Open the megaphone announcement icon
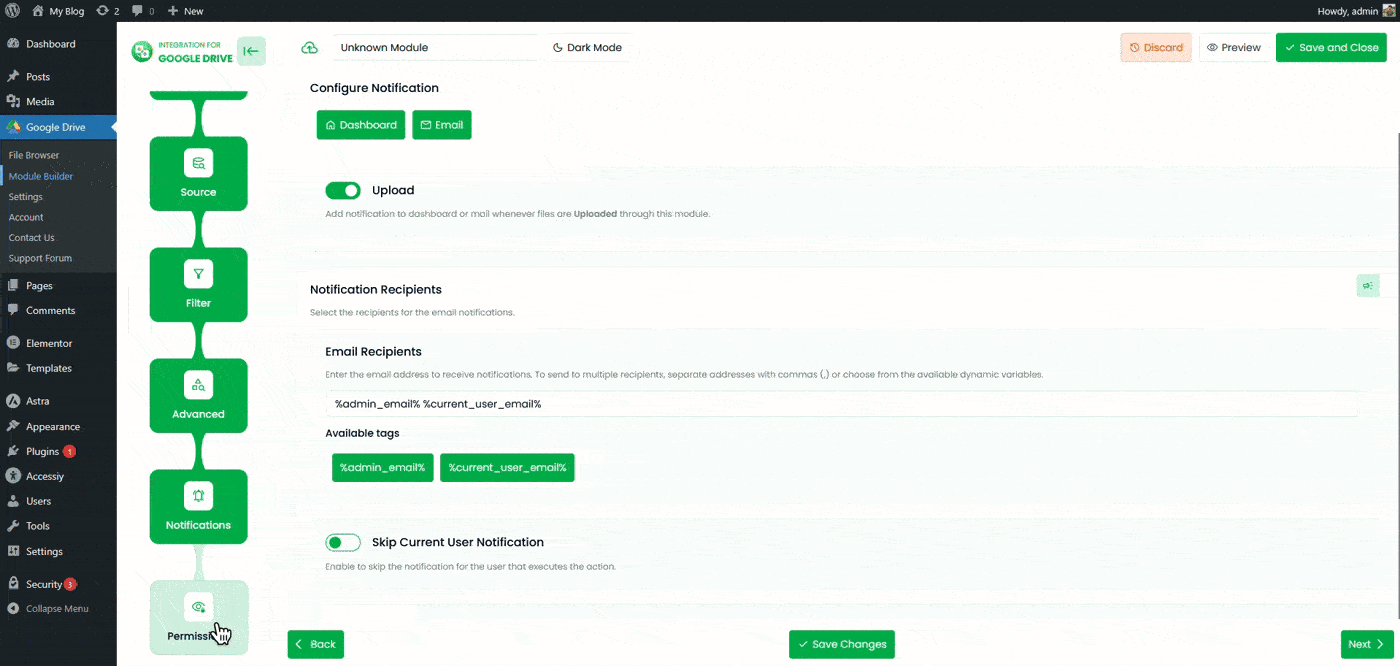 coord(1367,285)
